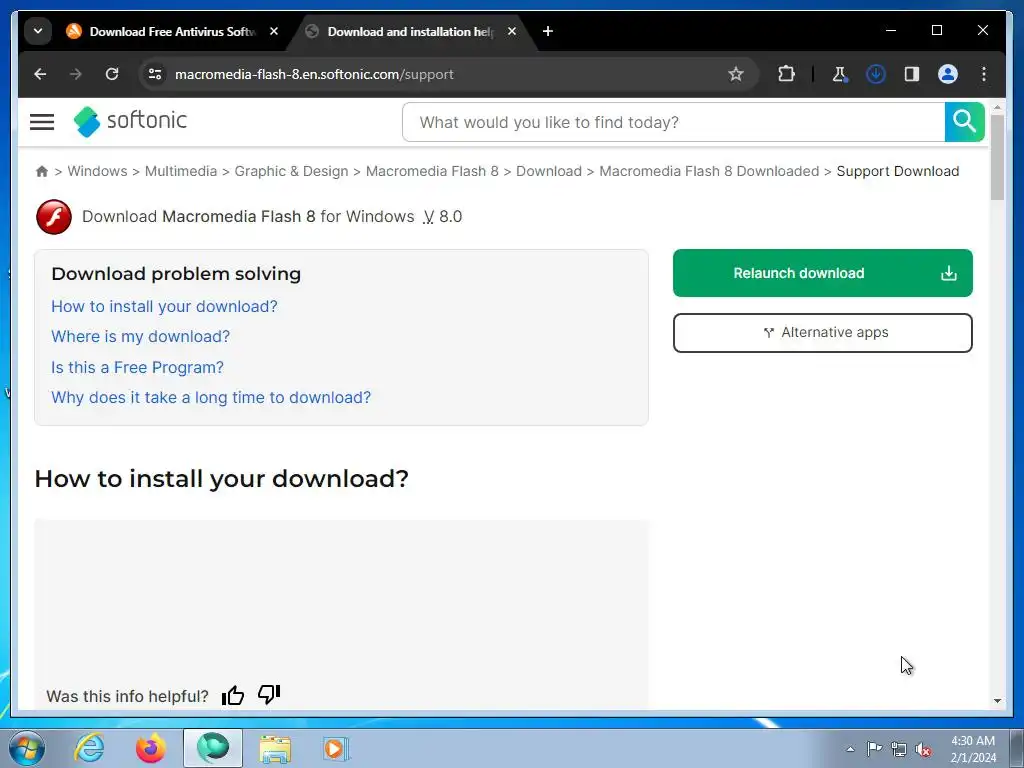1024x768 pixels.
Task: Open Where is my download? link
Action: coord(140,336)
